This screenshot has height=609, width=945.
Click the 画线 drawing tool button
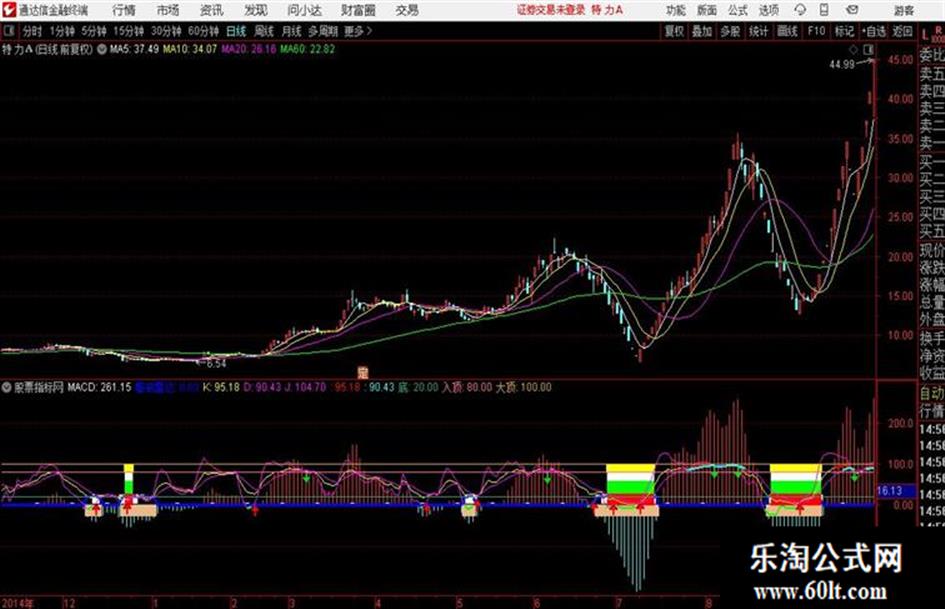click(787, 31)
